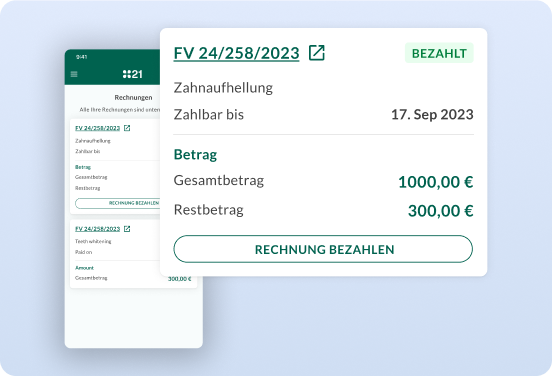Image resolution: width=552 pixels, height=376 pixels.
Task: Click external-link icon beside large invoice number
Action: 316,53
